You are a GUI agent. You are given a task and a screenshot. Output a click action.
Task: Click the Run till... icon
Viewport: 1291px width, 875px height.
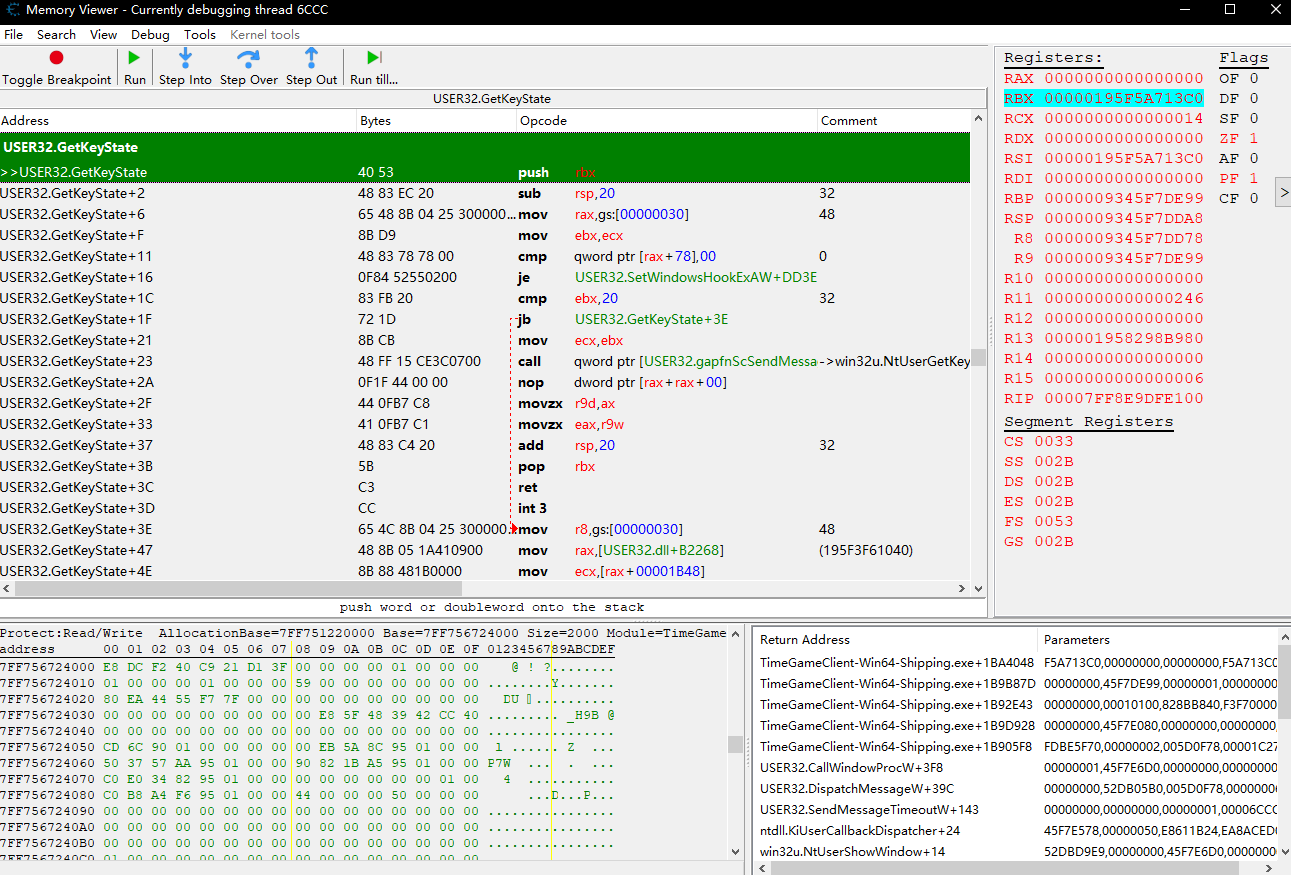pos(373,59)
